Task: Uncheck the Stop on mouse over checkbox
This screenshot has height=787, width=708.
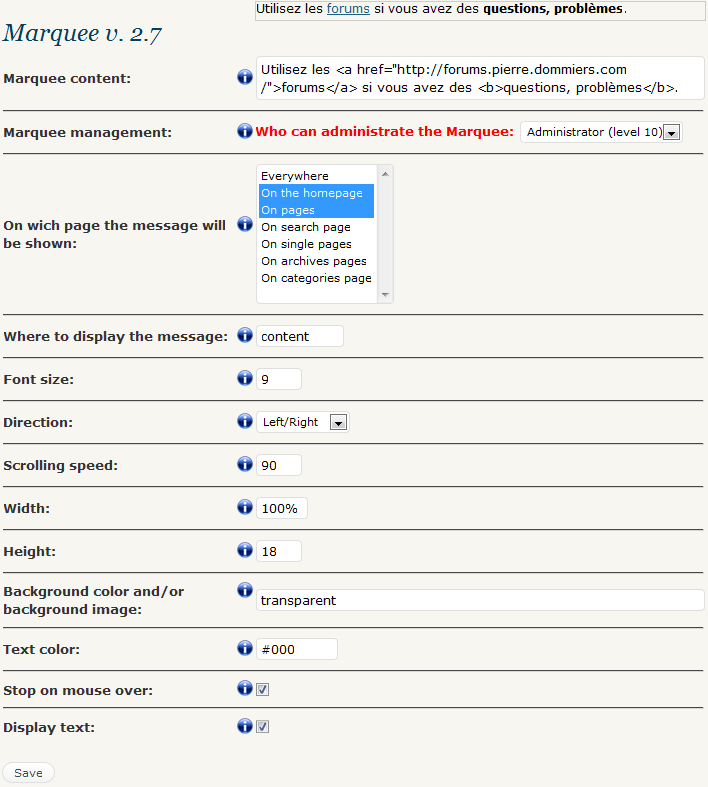Action: 262,689
